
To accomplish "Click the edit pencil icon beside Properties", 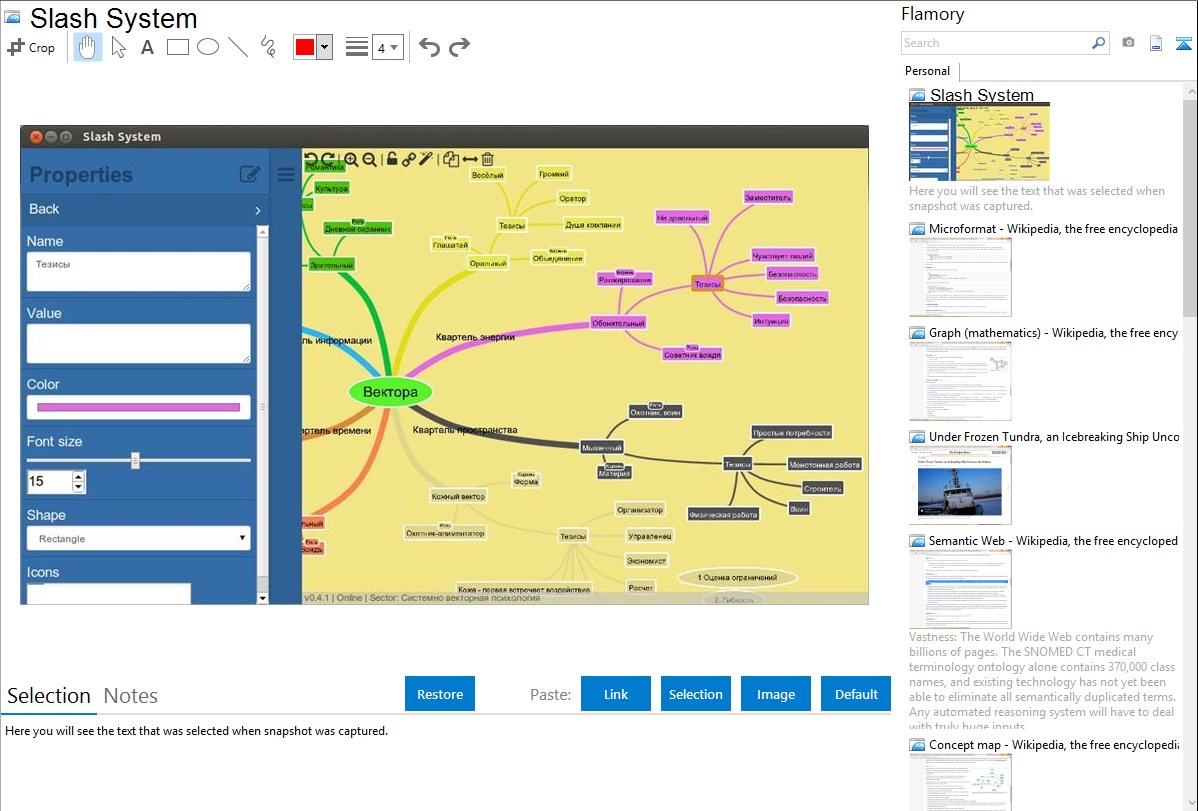I will [250, 174].
